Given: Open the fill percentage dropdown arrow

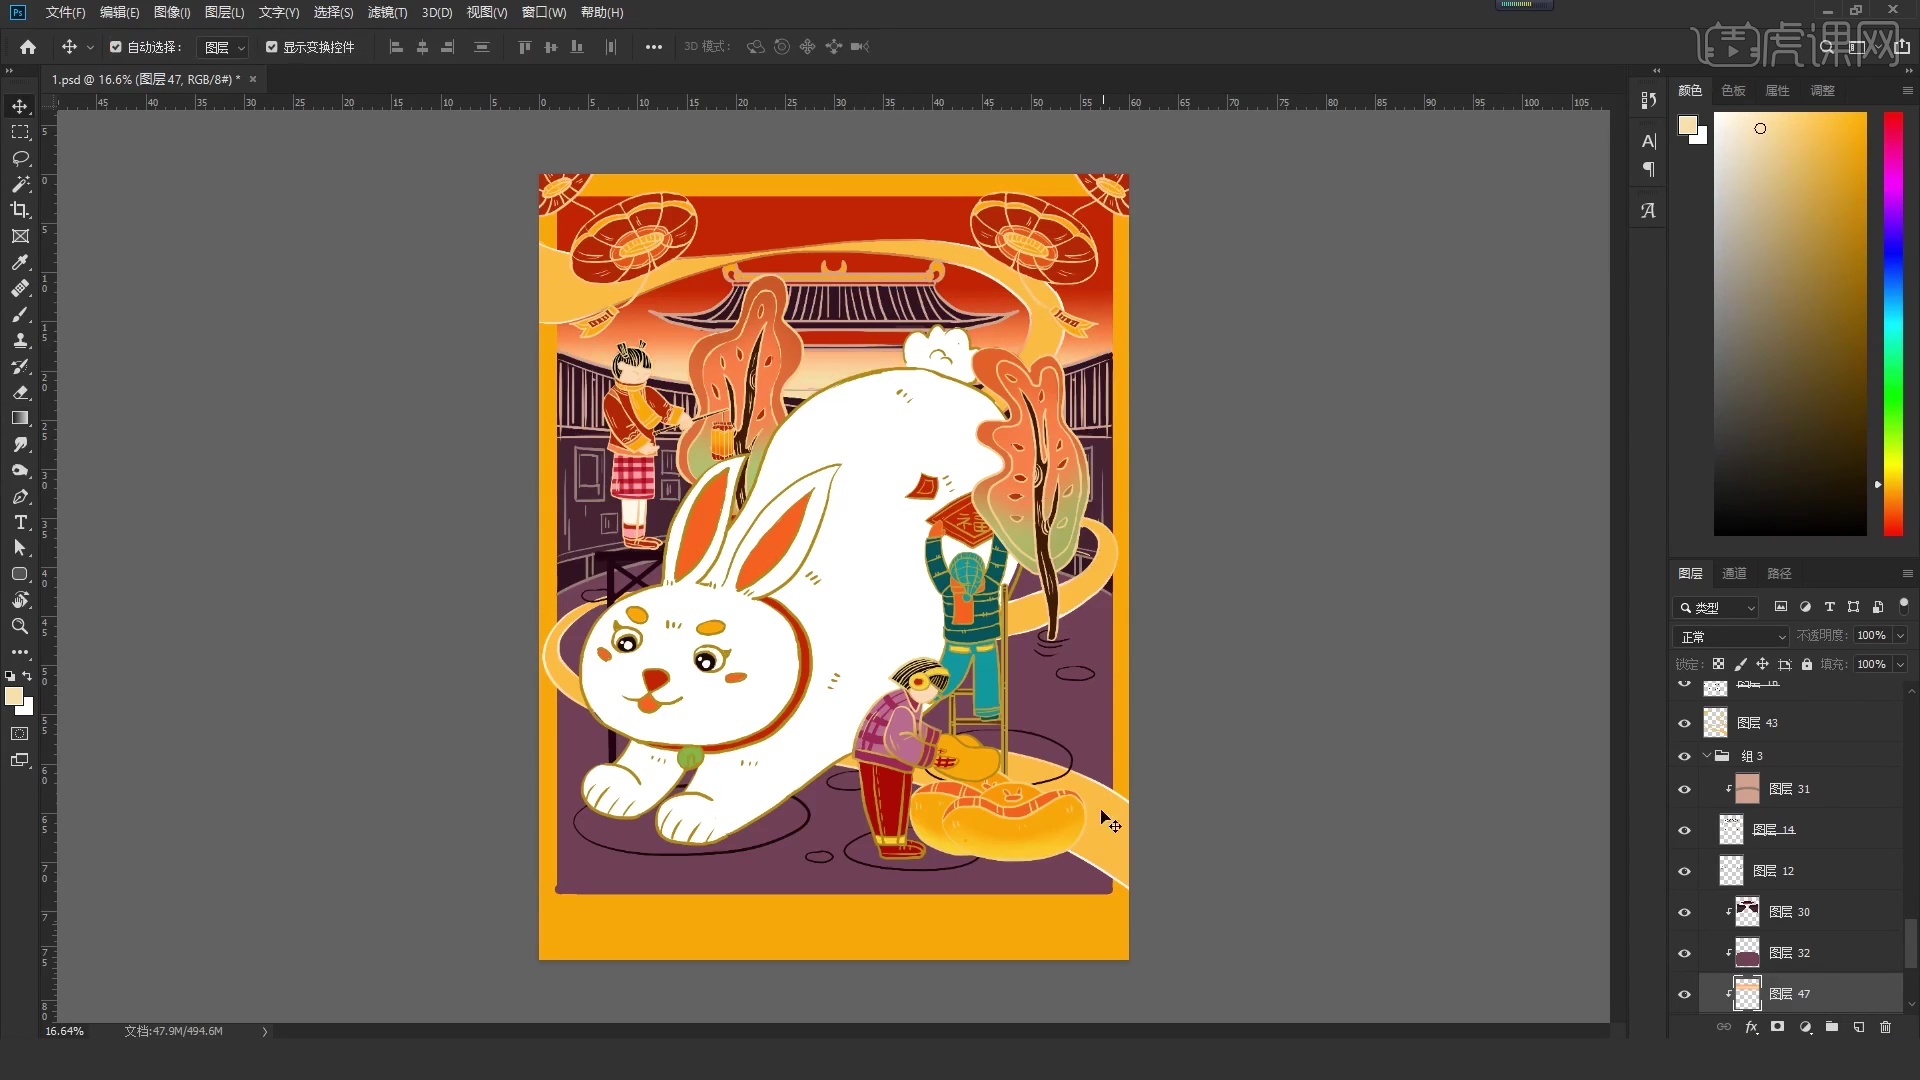Looking at the screenshot, I should [1900, 664].
